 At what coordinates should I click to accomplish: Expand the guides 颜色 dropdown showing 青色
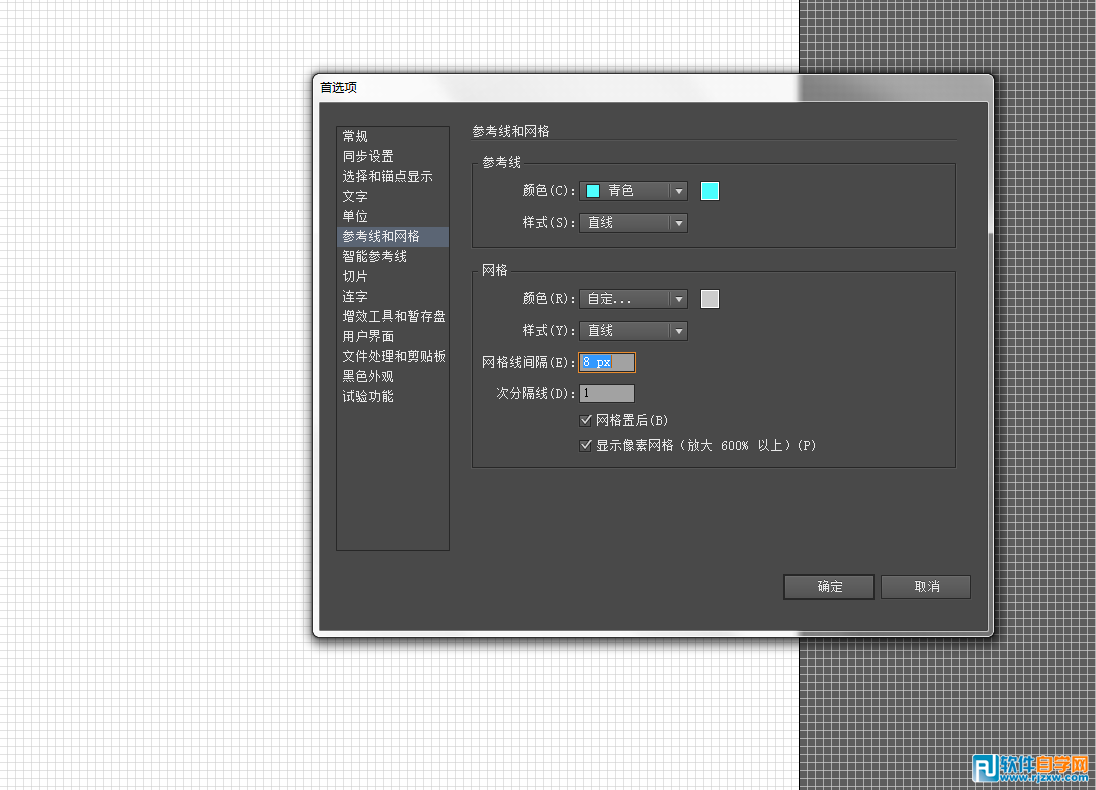pyautogui.click(x=634, y=191)
